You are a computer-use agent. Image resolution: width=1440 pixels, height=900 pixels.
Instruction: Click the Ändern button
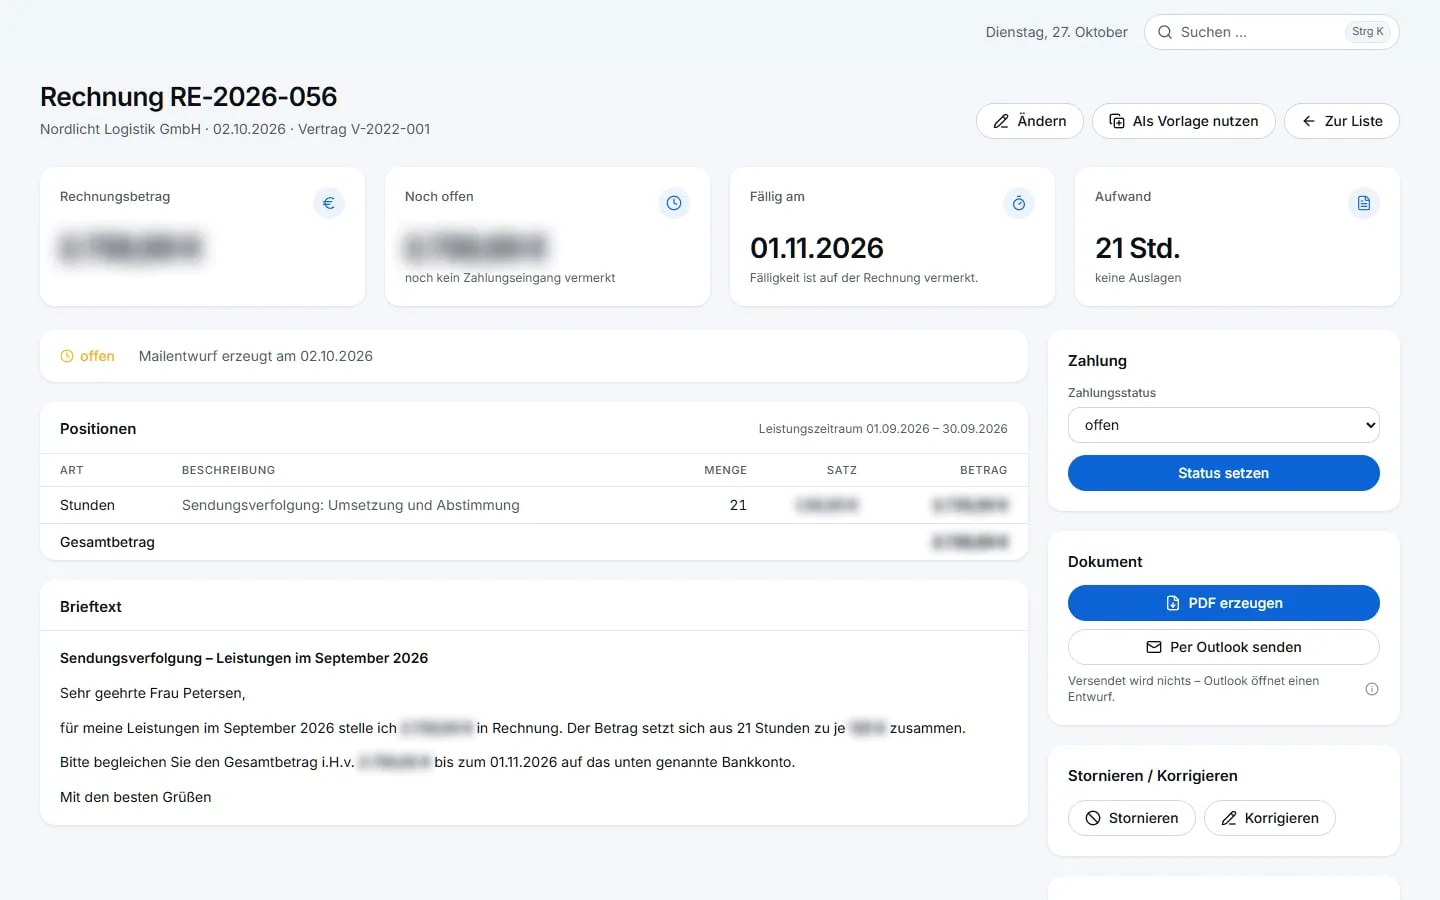(1030, 121)
